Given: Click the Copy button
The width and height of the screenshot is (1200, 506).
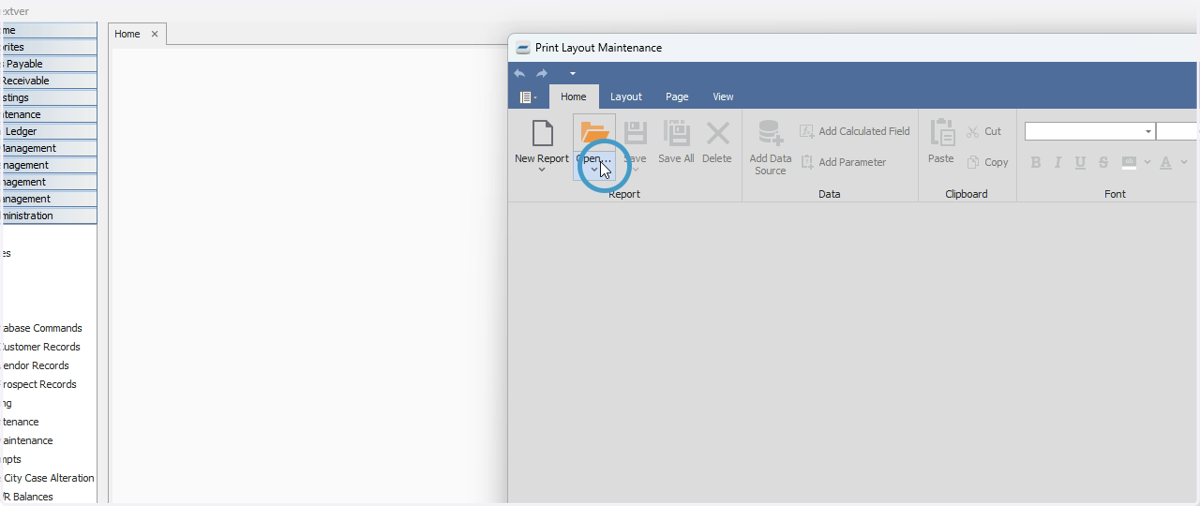Looking at the screenshot, I should click(x=987, y=162).
